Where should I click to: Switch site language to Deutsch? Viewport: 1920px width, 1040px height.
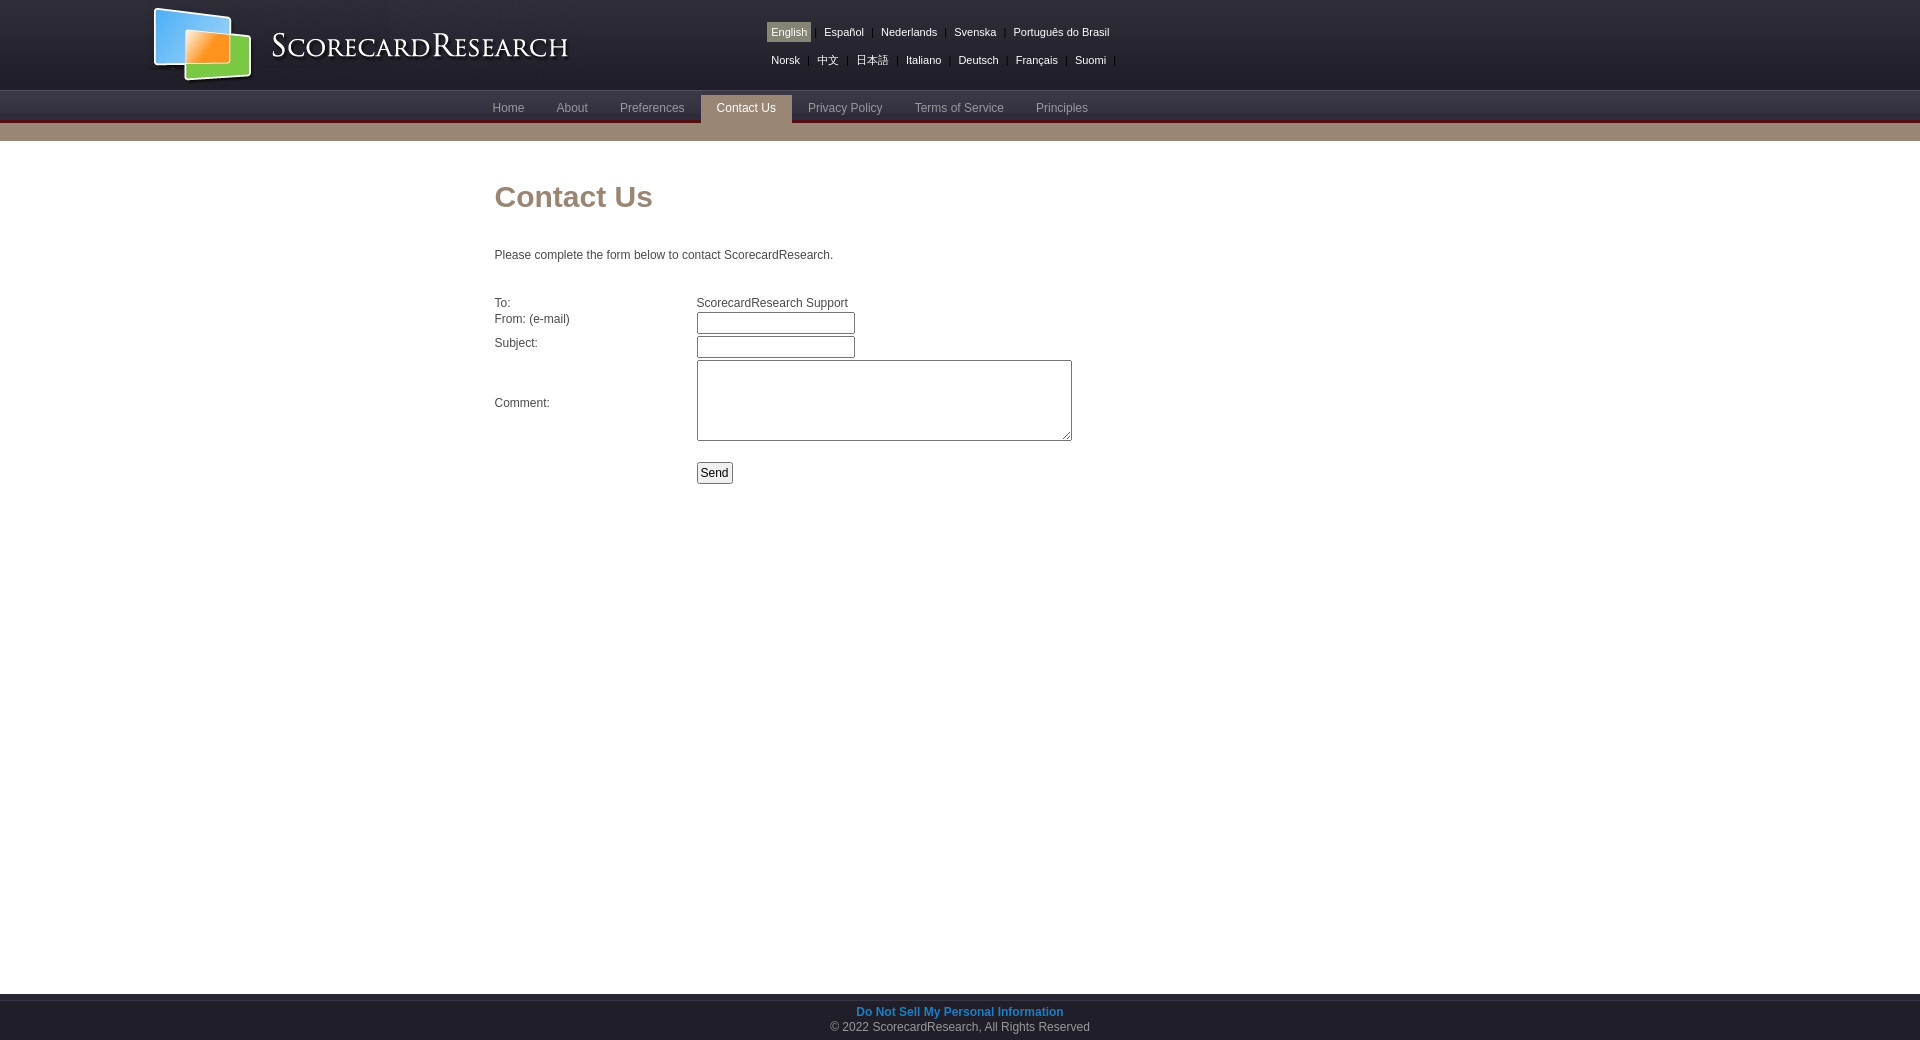pos(977,60)
